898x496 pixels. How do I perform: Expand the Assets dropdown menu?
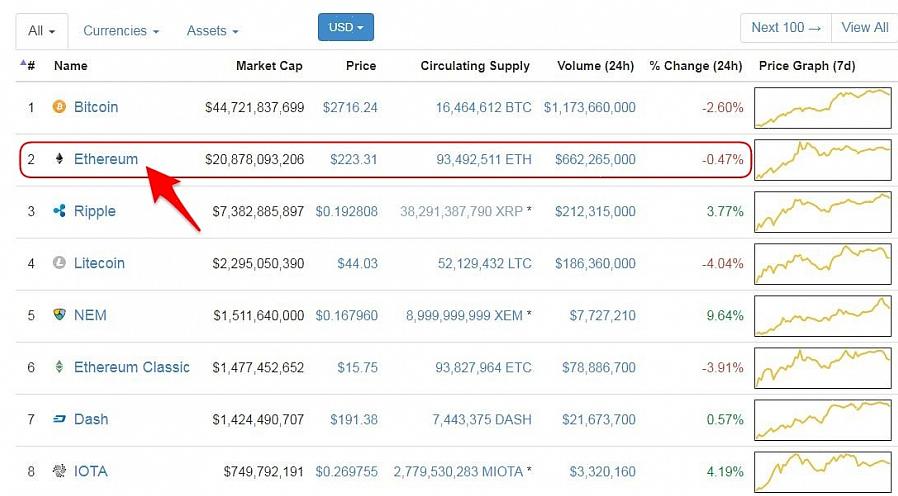tap(212, 31)
